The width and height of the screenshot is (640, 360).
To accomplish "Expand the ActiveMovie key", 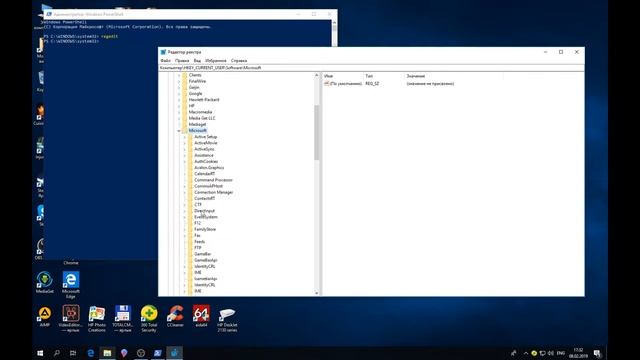I will 184,143.
